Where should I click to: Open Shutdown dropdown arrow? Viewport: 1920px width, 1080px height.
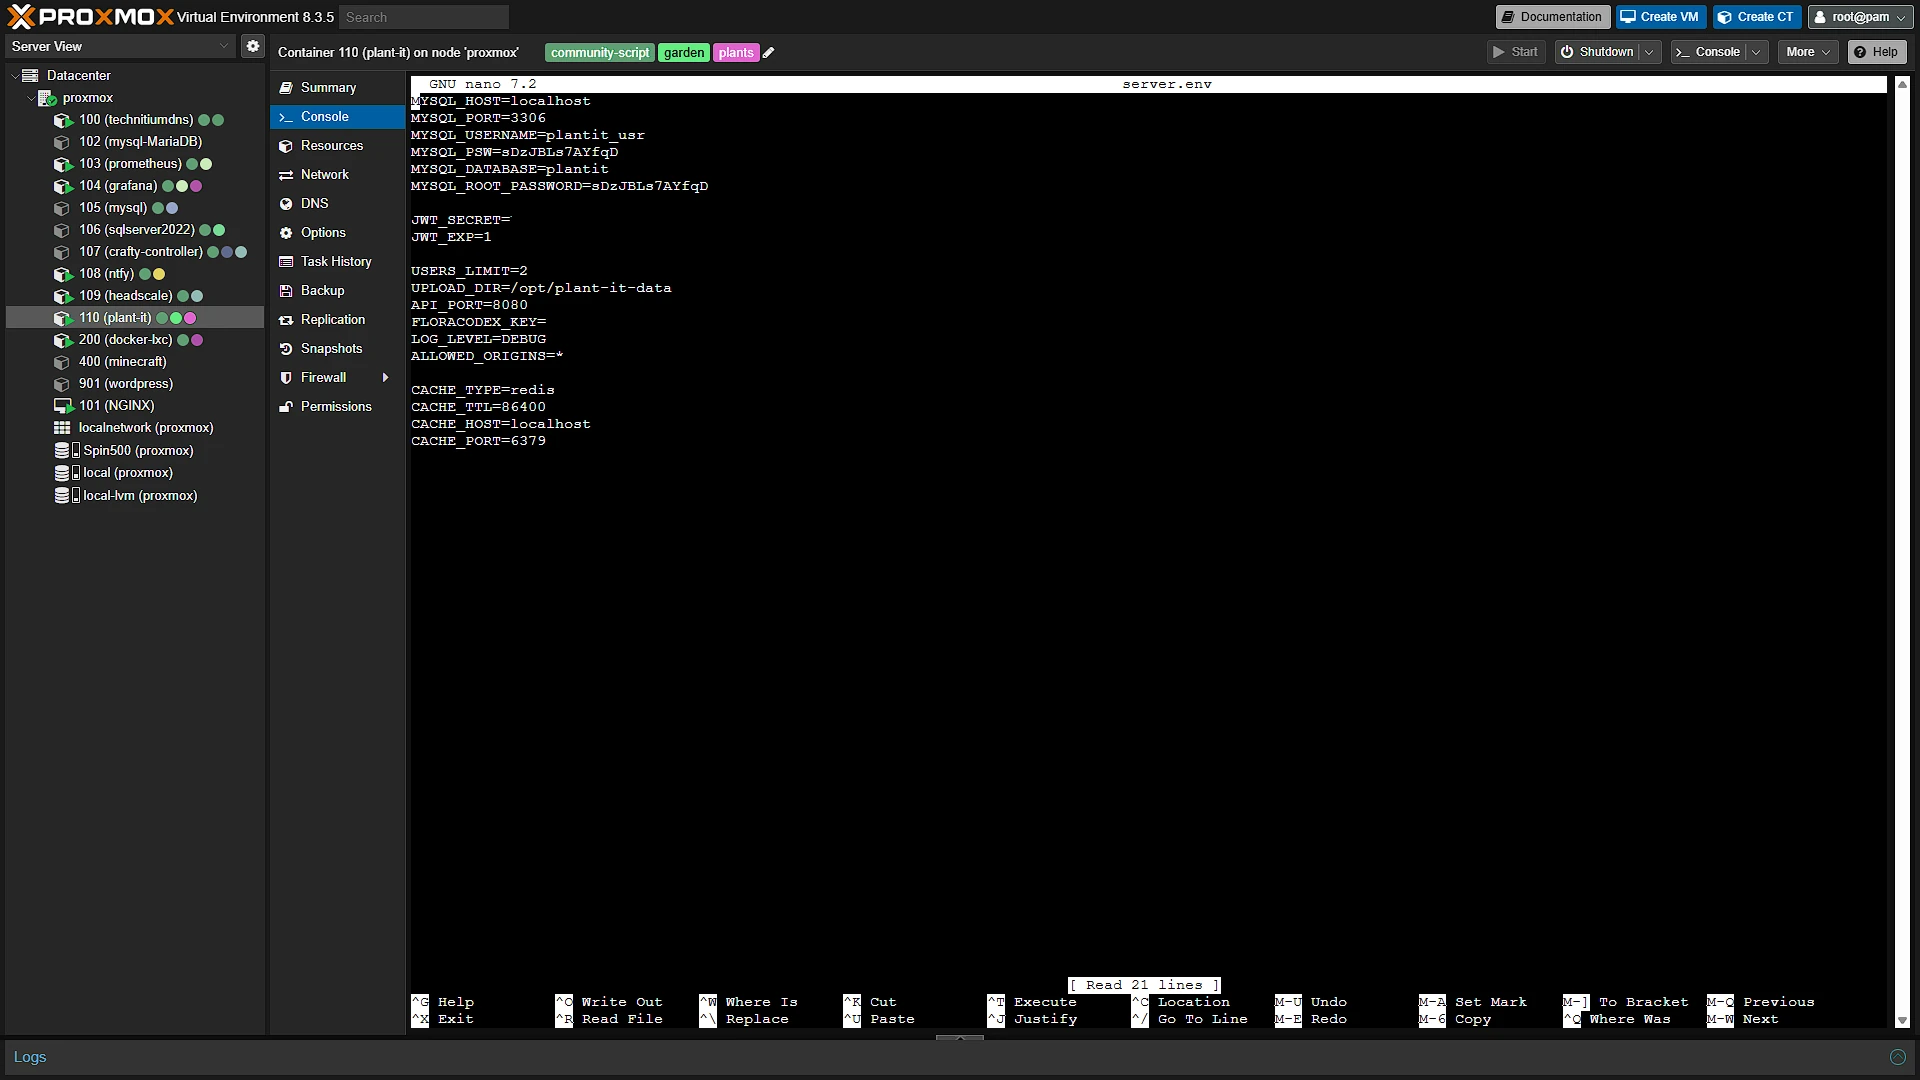click(1649, 52)
